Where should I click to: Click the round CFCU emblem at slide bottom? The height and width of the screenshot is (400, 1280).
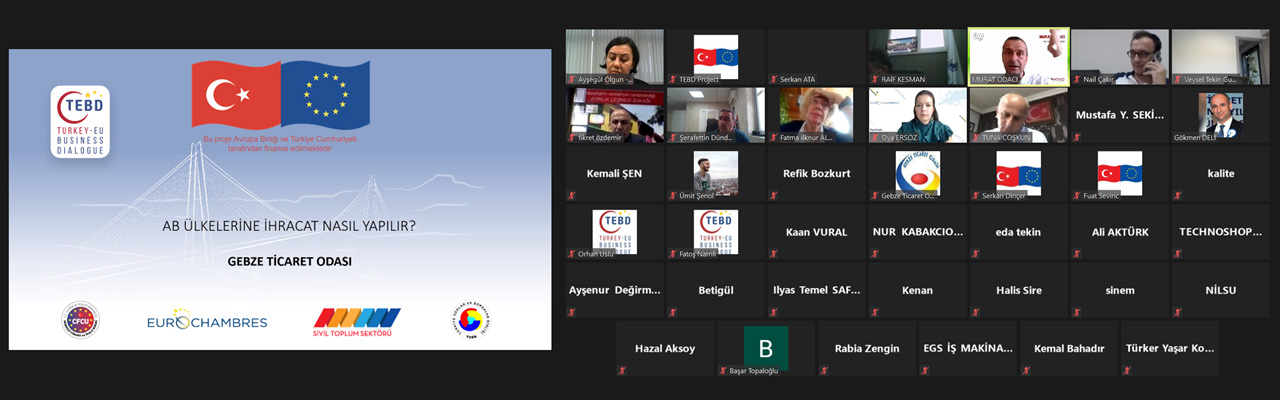click(80, 321)
